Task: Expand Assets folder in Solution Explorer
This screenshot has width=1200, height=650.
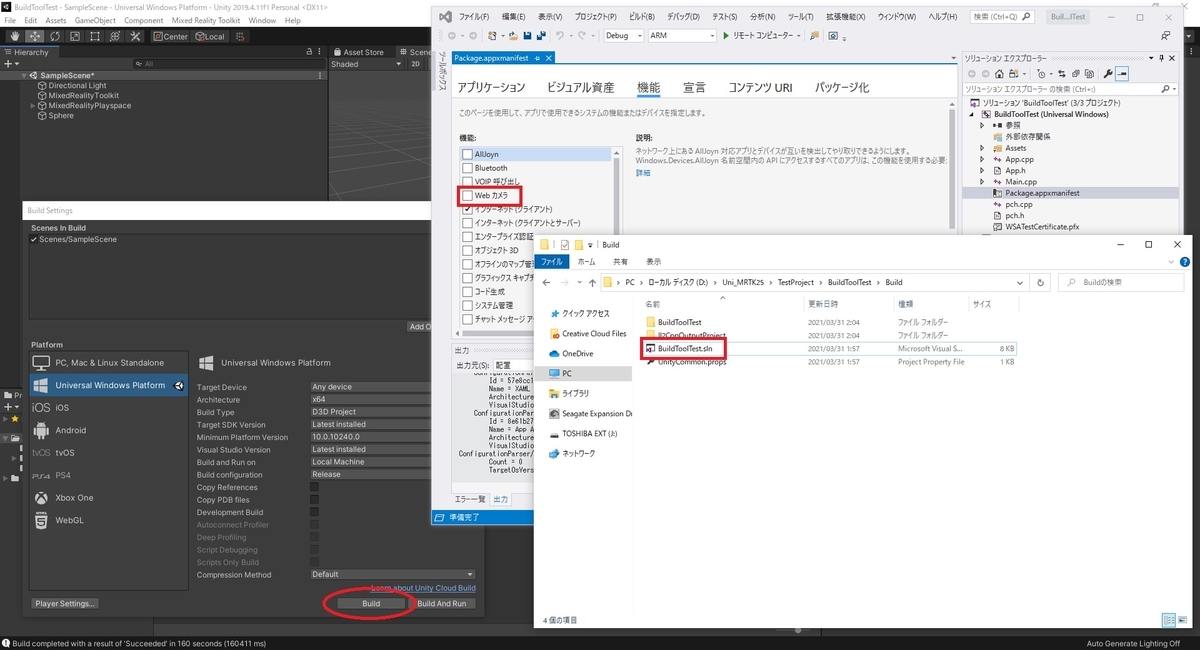Action: pos(982,148)
